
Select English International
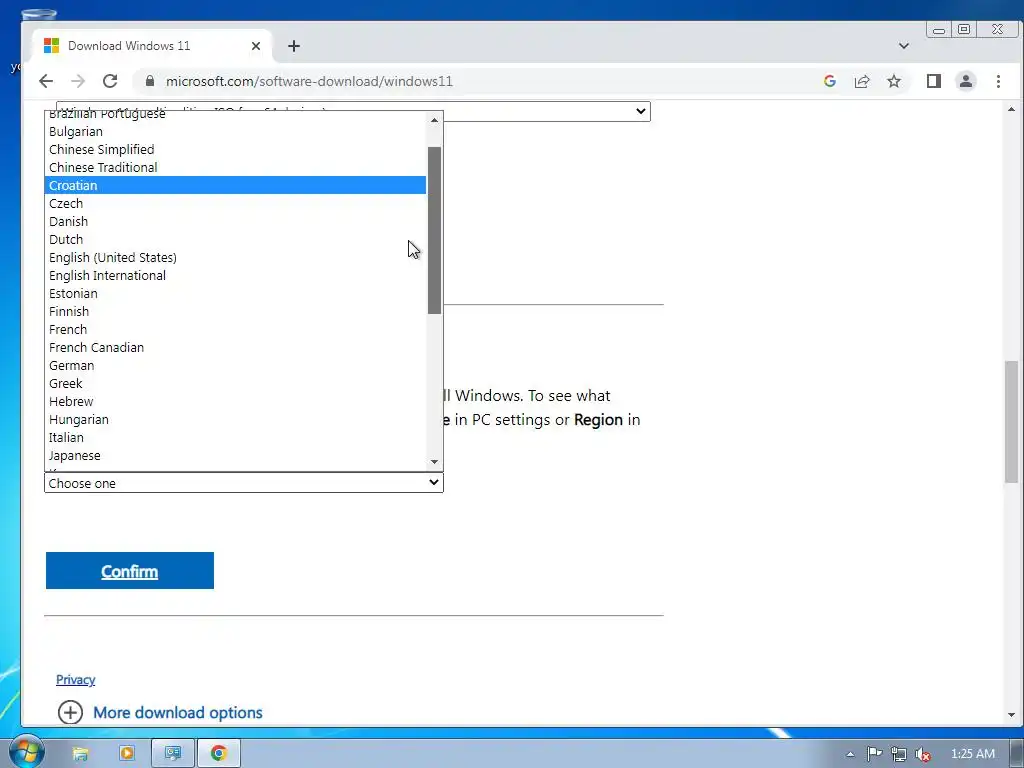235,276
